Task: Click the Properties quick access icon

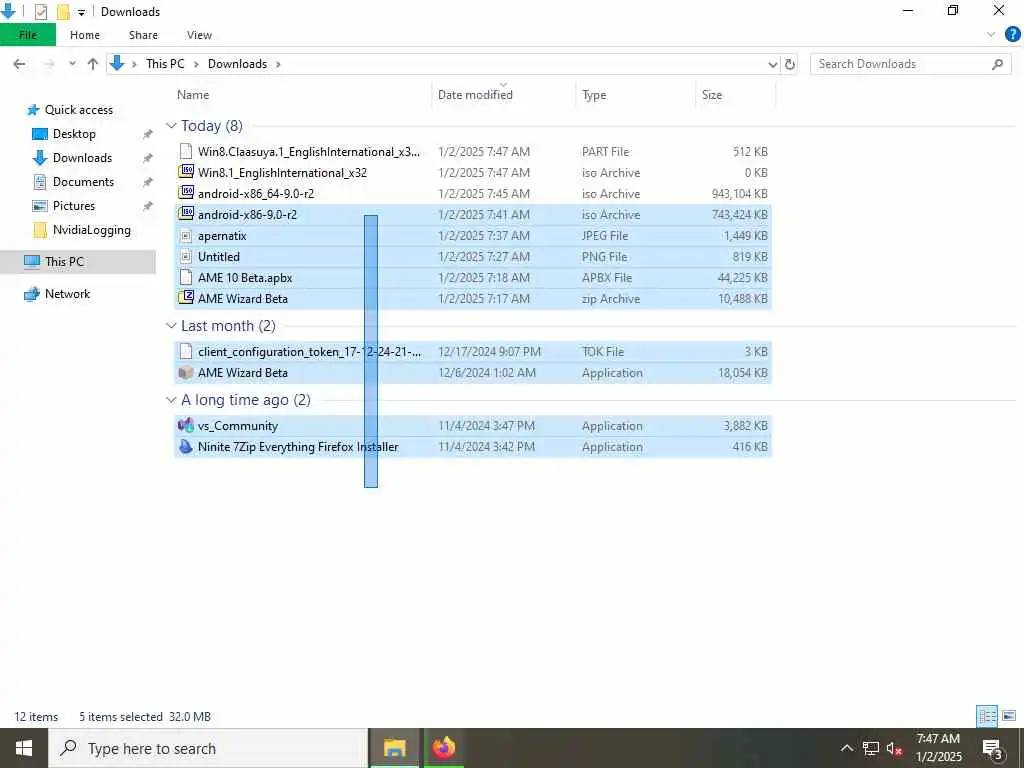Action: pos(41,11)
